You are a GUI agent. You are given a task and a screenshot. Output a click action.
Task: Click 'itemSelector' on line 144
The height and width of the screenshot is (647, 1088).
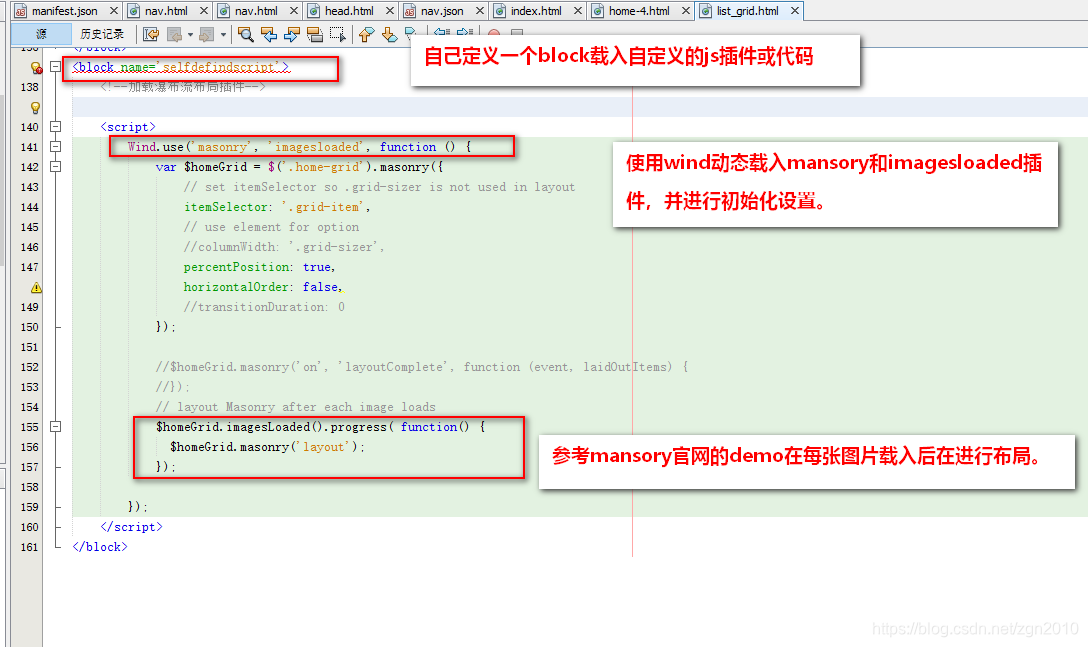tap(228, 207)
